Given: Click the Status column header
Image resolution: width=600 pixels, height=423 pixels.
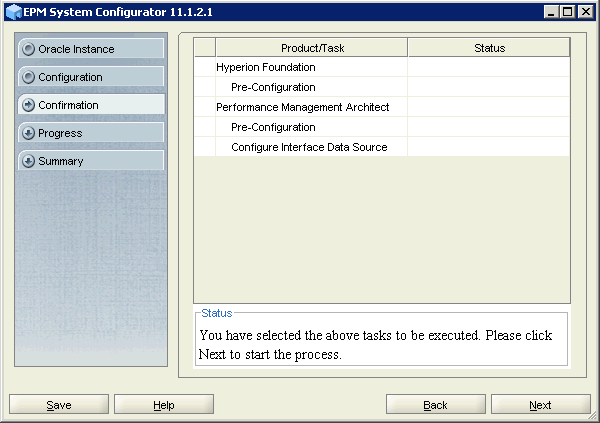Looking at the screenshot, I should tap(489, 47).
